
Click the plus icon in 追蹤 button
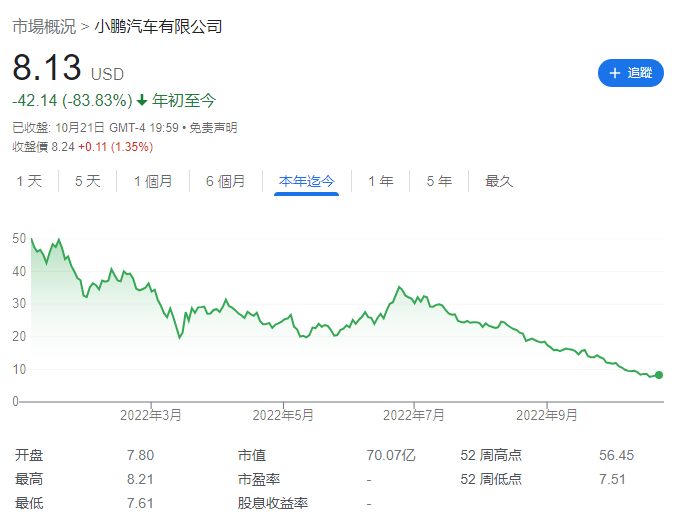(x=615, y=73)
